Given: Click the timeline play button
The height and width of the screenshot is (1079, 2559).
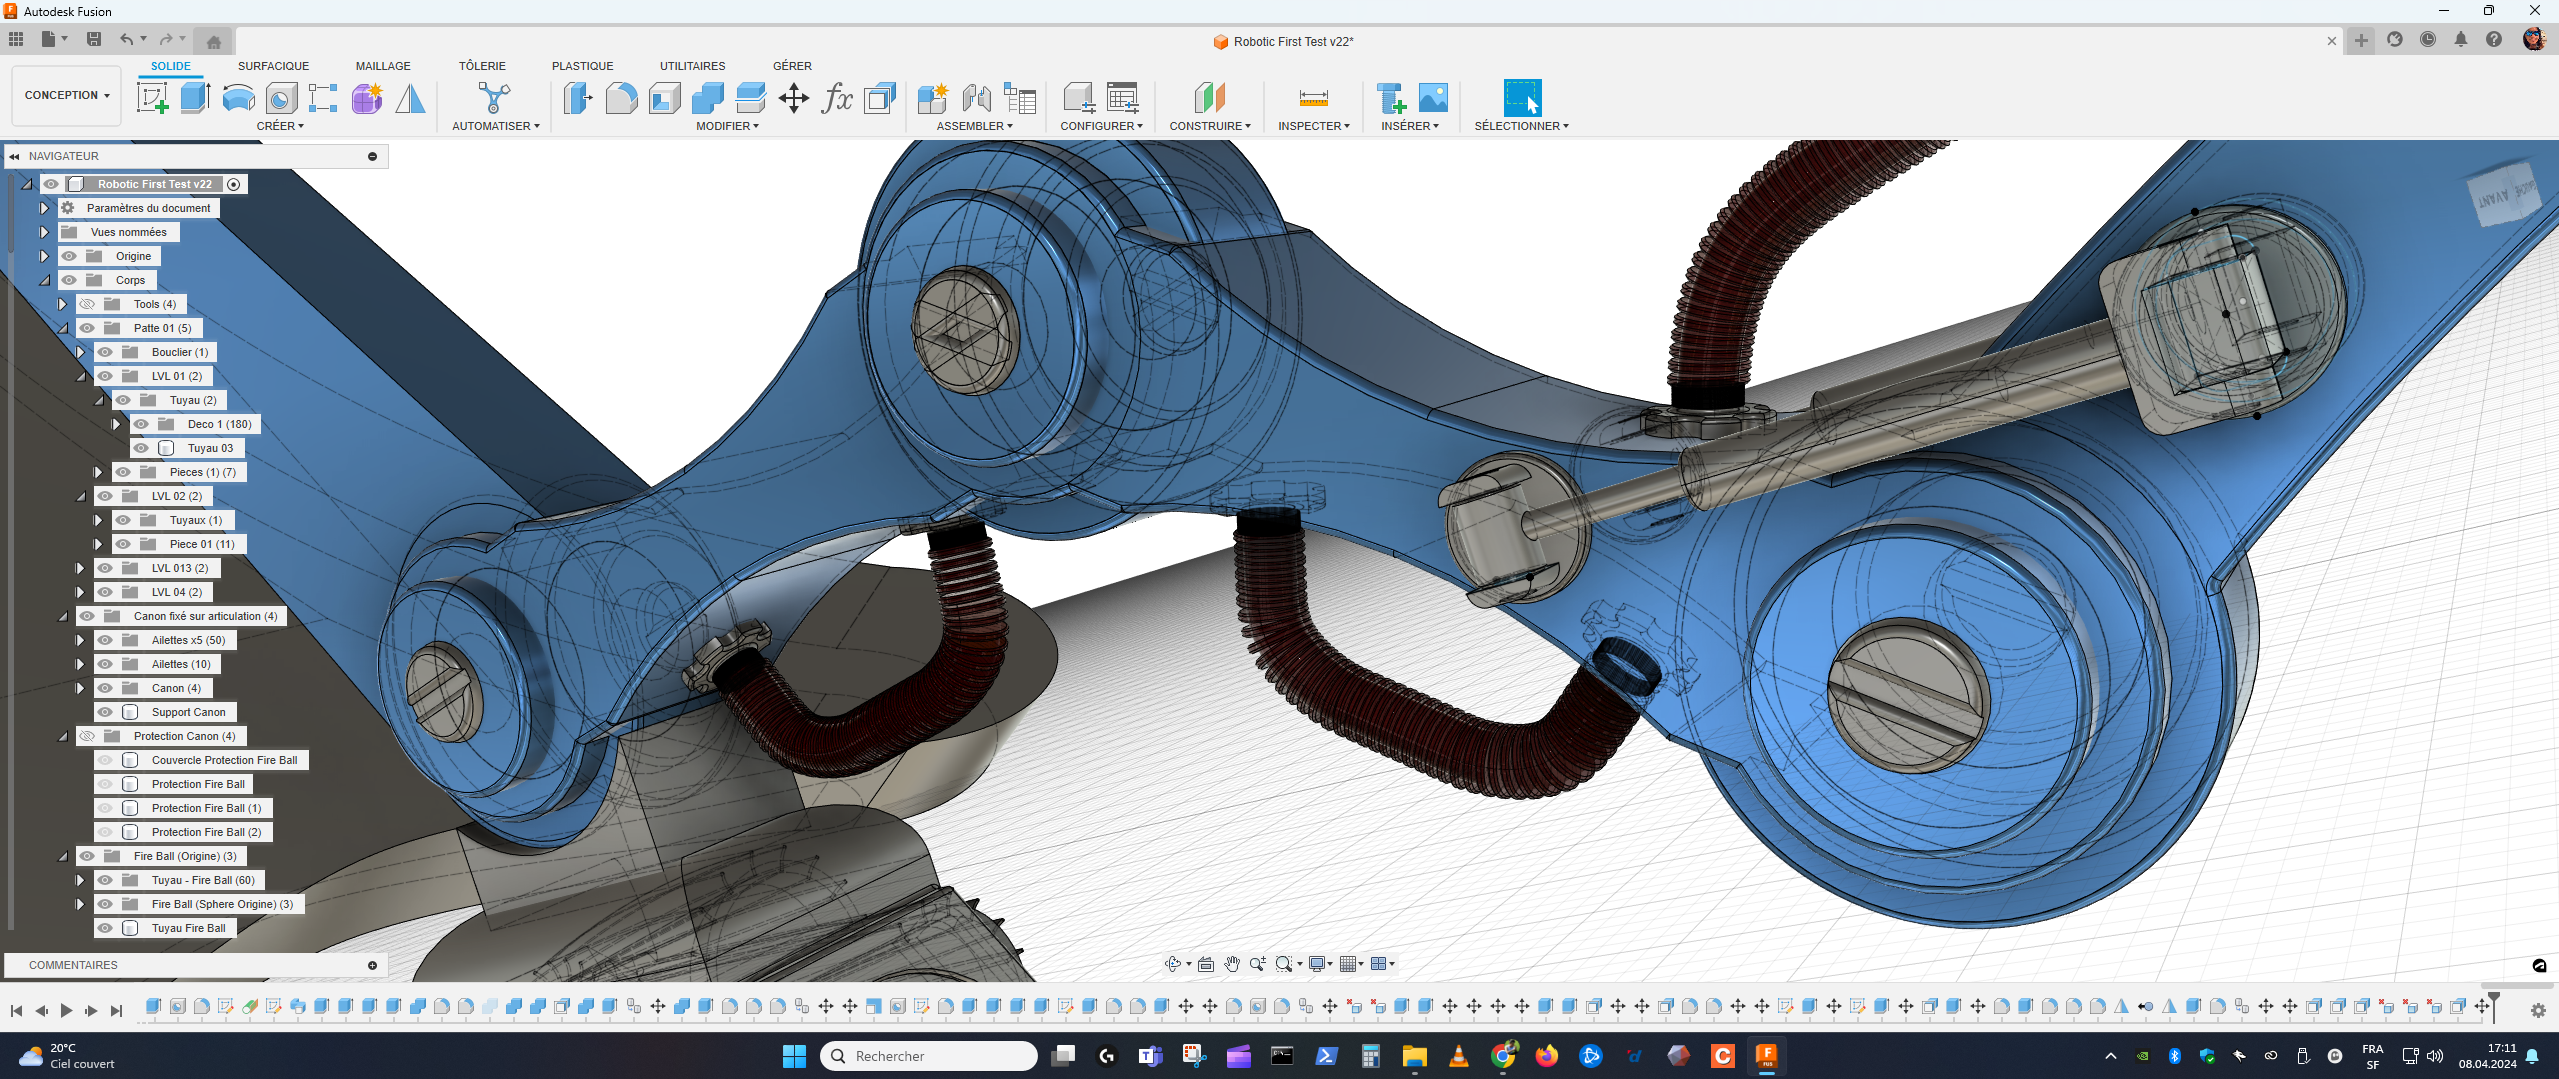Looking at the screenshot, I should click(66, 1010).
